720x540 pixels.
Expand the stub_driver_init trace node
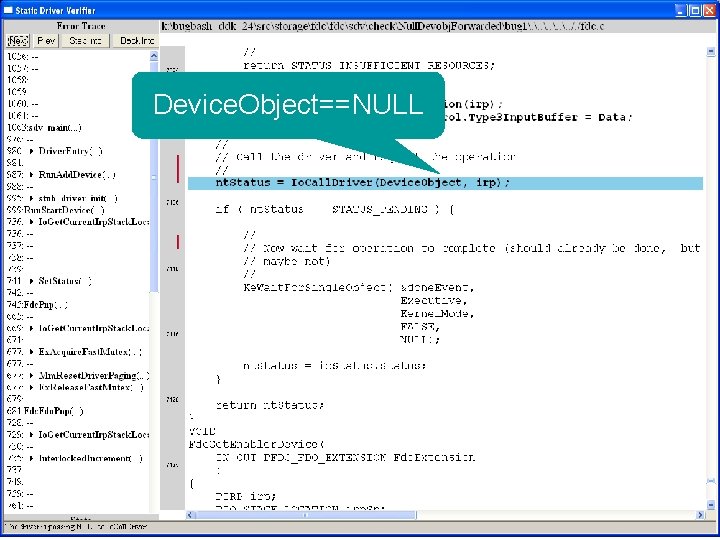coord(31,198)
